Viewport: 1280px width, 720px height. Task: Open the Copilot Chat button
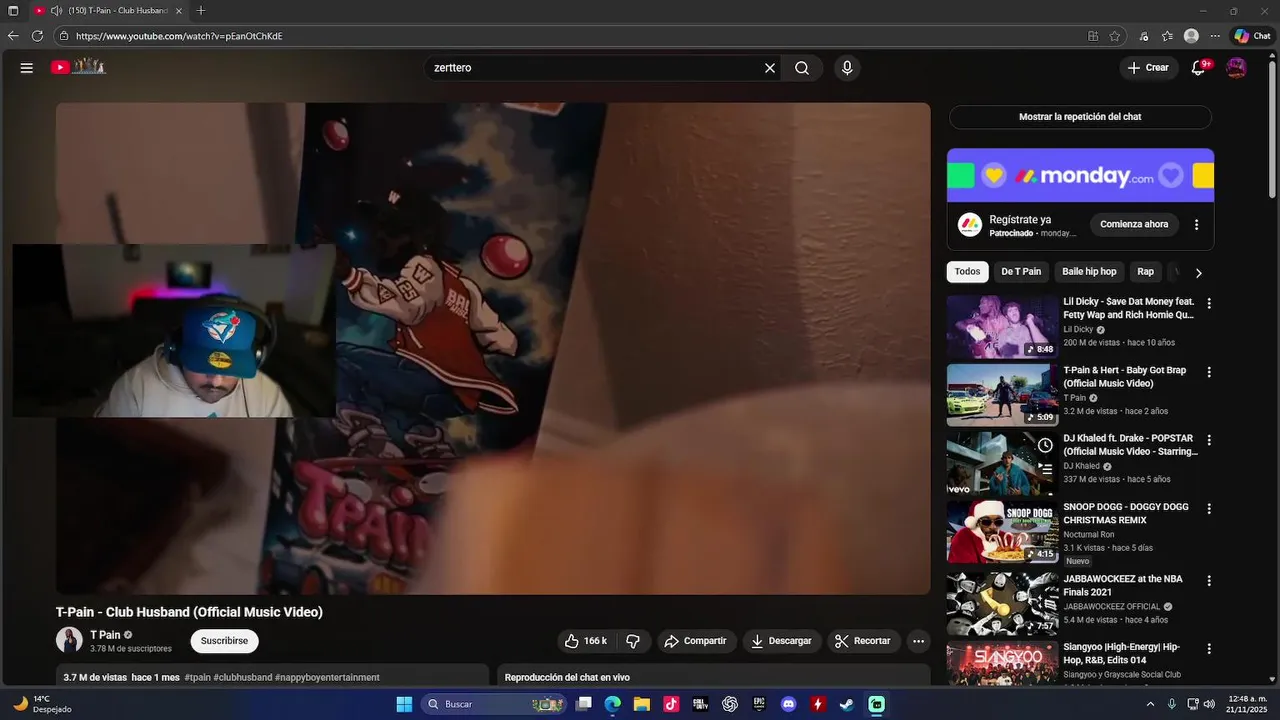tap(1252, 36)
